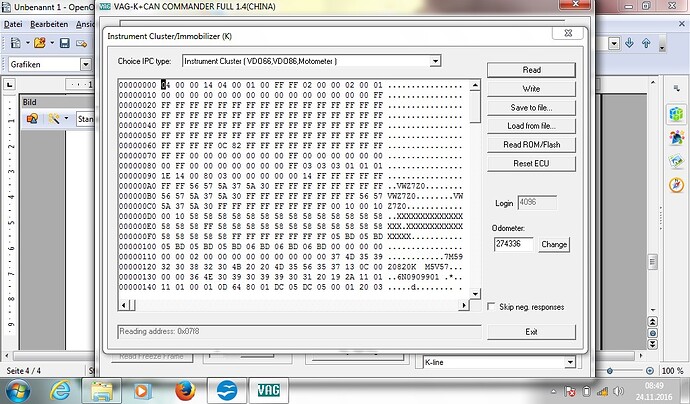This screenshot has height=404, width=690.
Task: Click the blue up arrow icon in OpenOffice toolbar
Action: (x=646, y=43)
